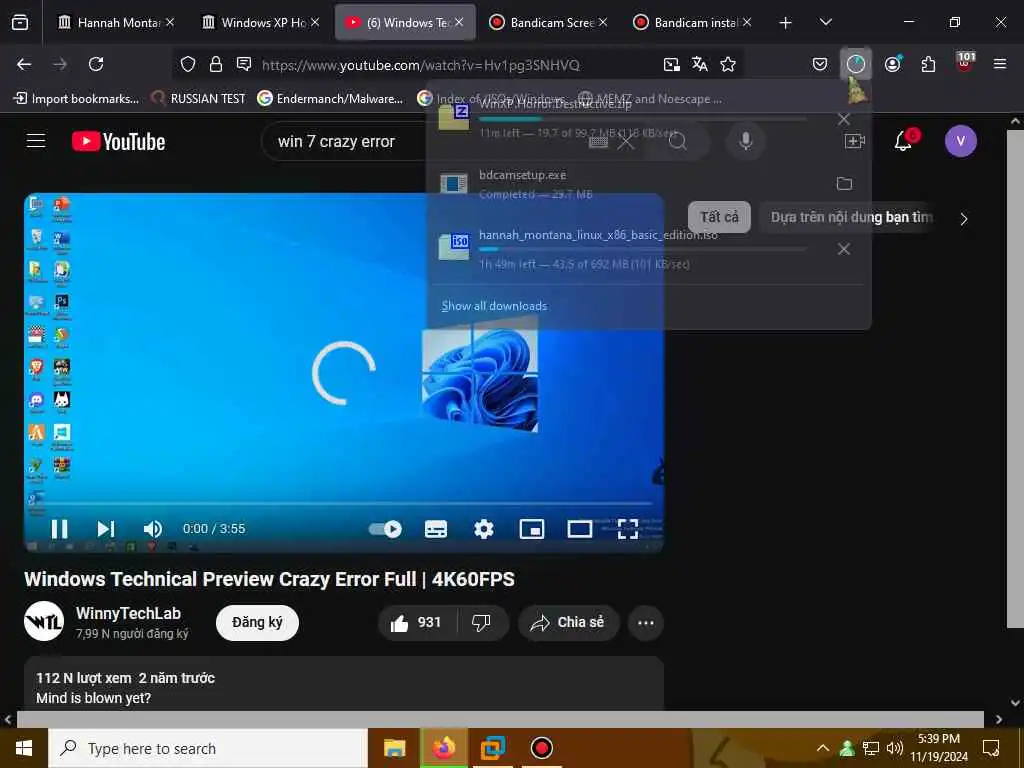This screenshot has width=1024, height=768.
Task: Open tracking protection shield icon
Action: click(188, 64)
